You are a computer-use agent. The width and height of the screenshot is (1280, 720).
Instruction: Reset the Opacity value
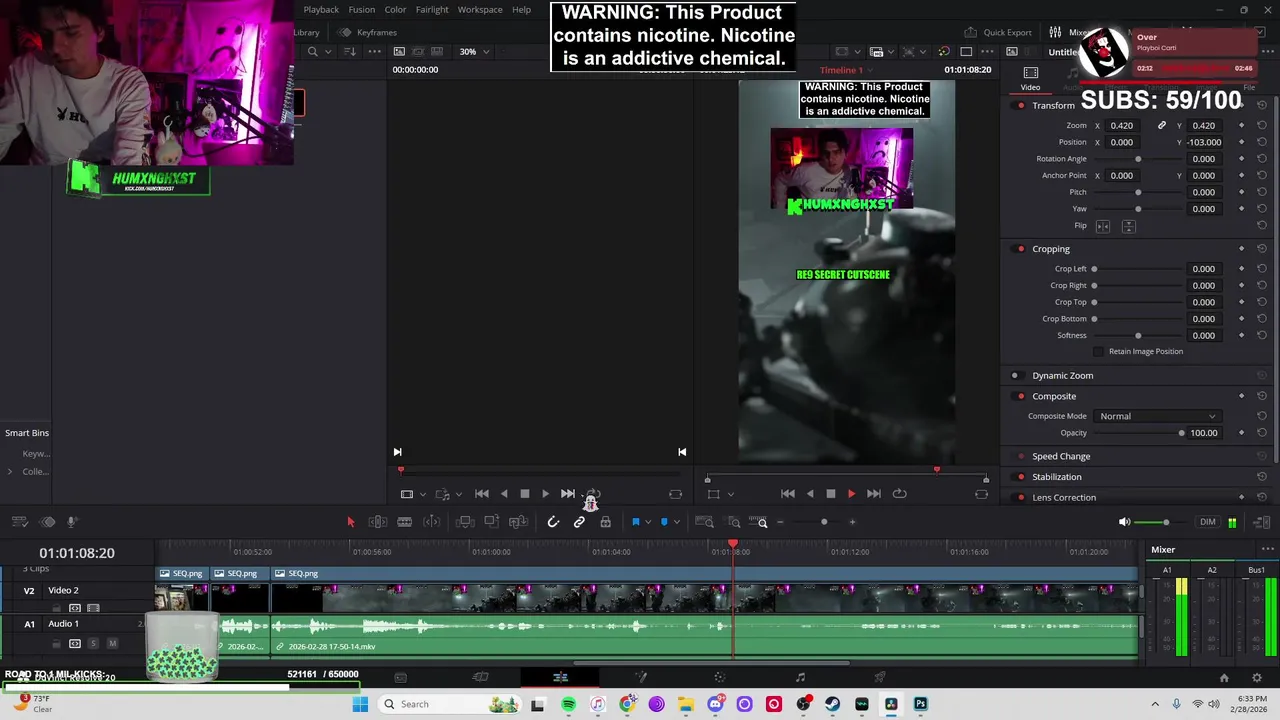coord(1262,433)
